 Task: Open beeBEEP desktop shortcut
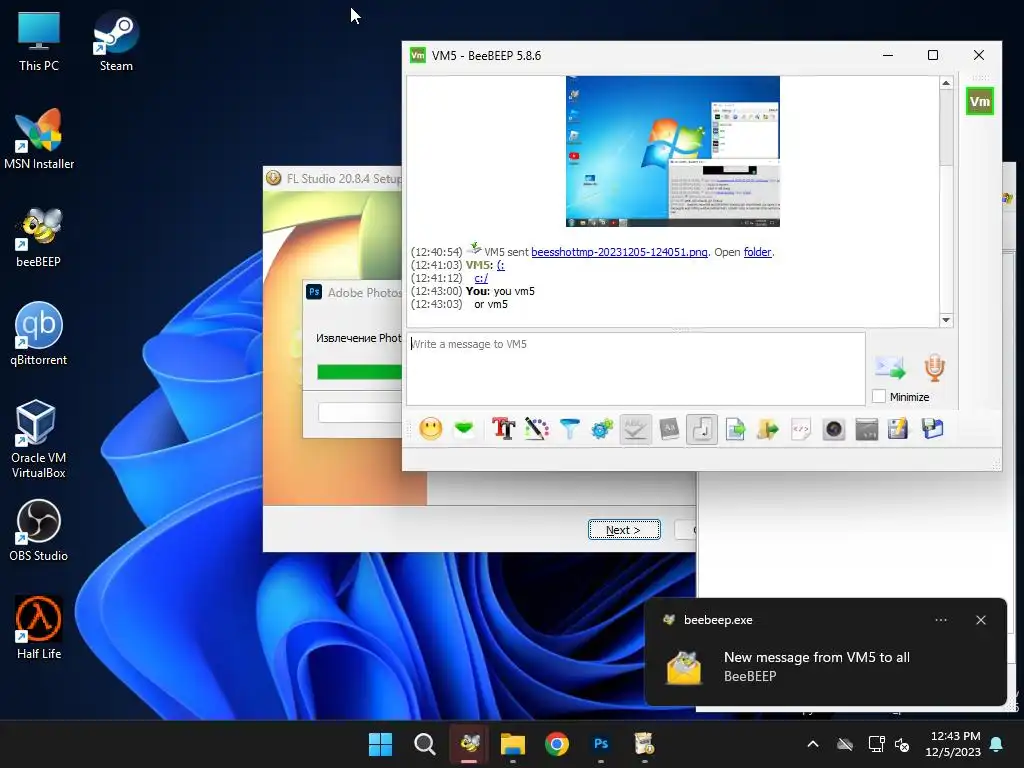pyautogui.click(x=39, y=238)
